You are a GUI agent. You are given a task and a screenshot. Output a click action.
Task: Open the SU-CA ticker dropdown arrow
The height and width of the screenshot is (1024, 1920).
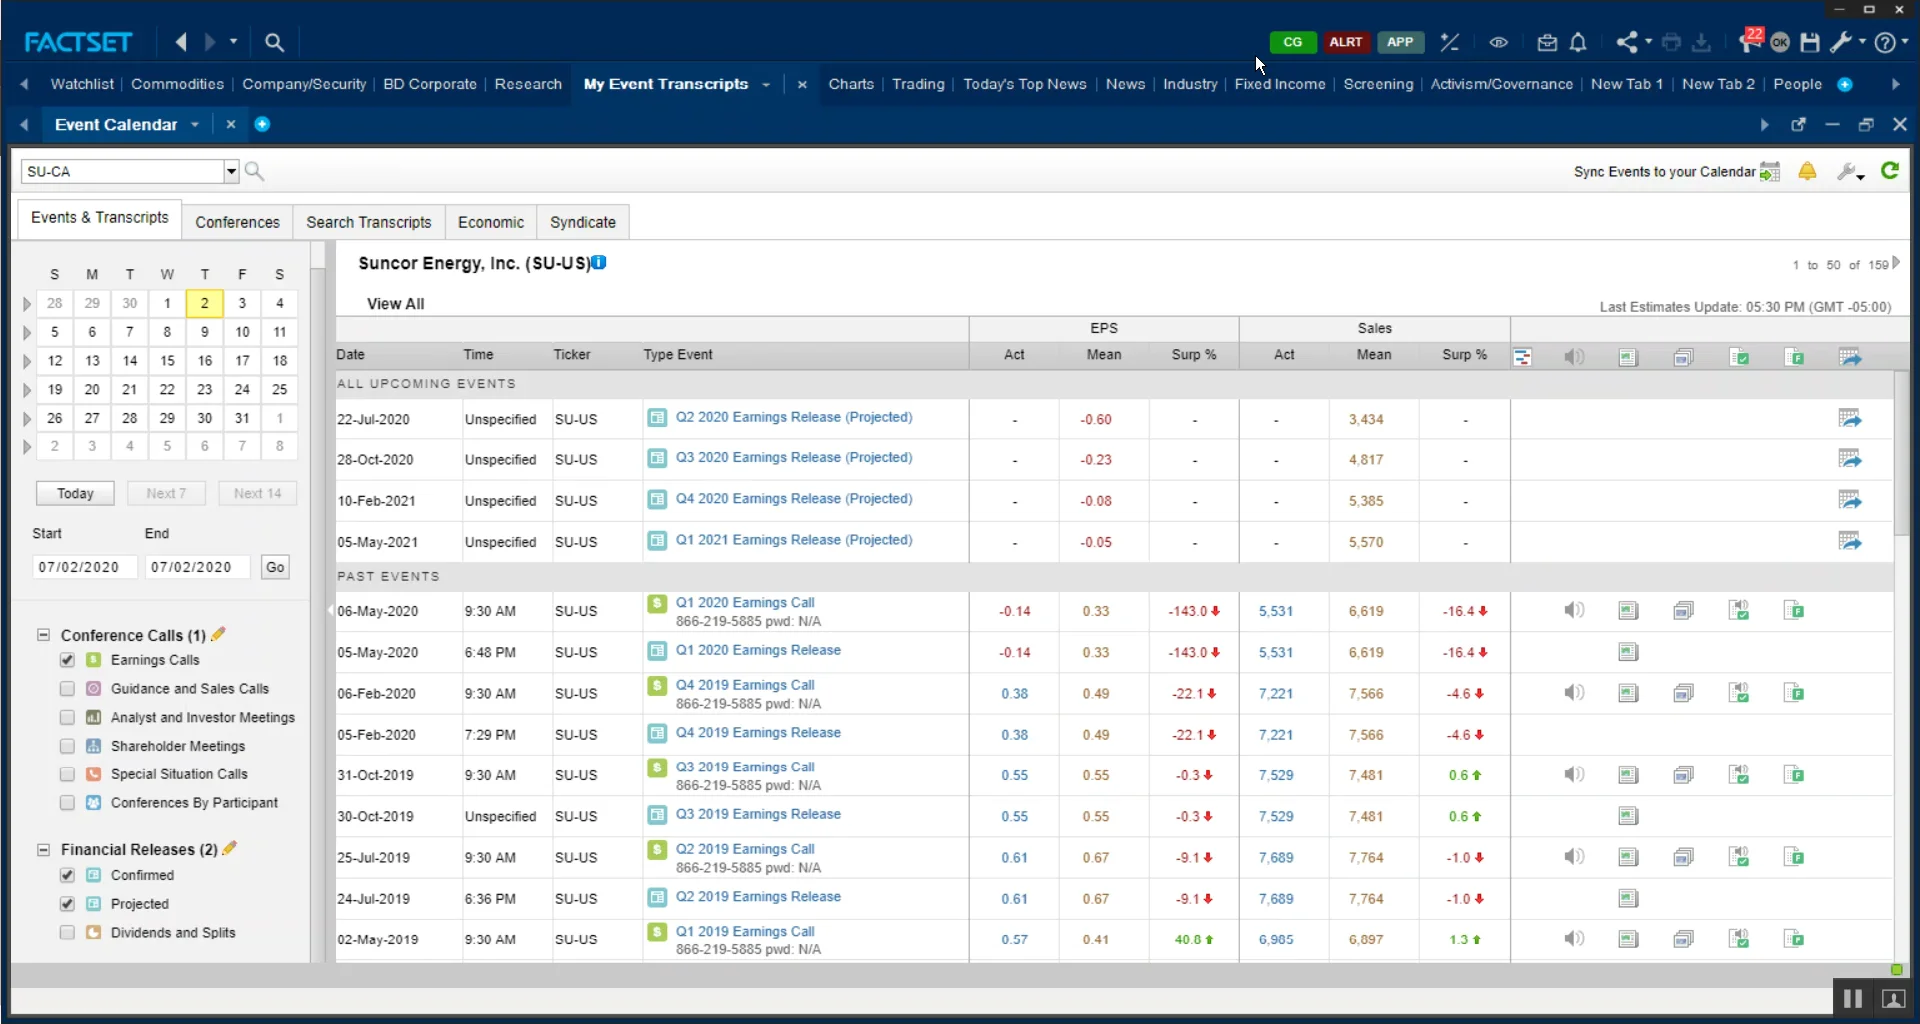(231, 171)
